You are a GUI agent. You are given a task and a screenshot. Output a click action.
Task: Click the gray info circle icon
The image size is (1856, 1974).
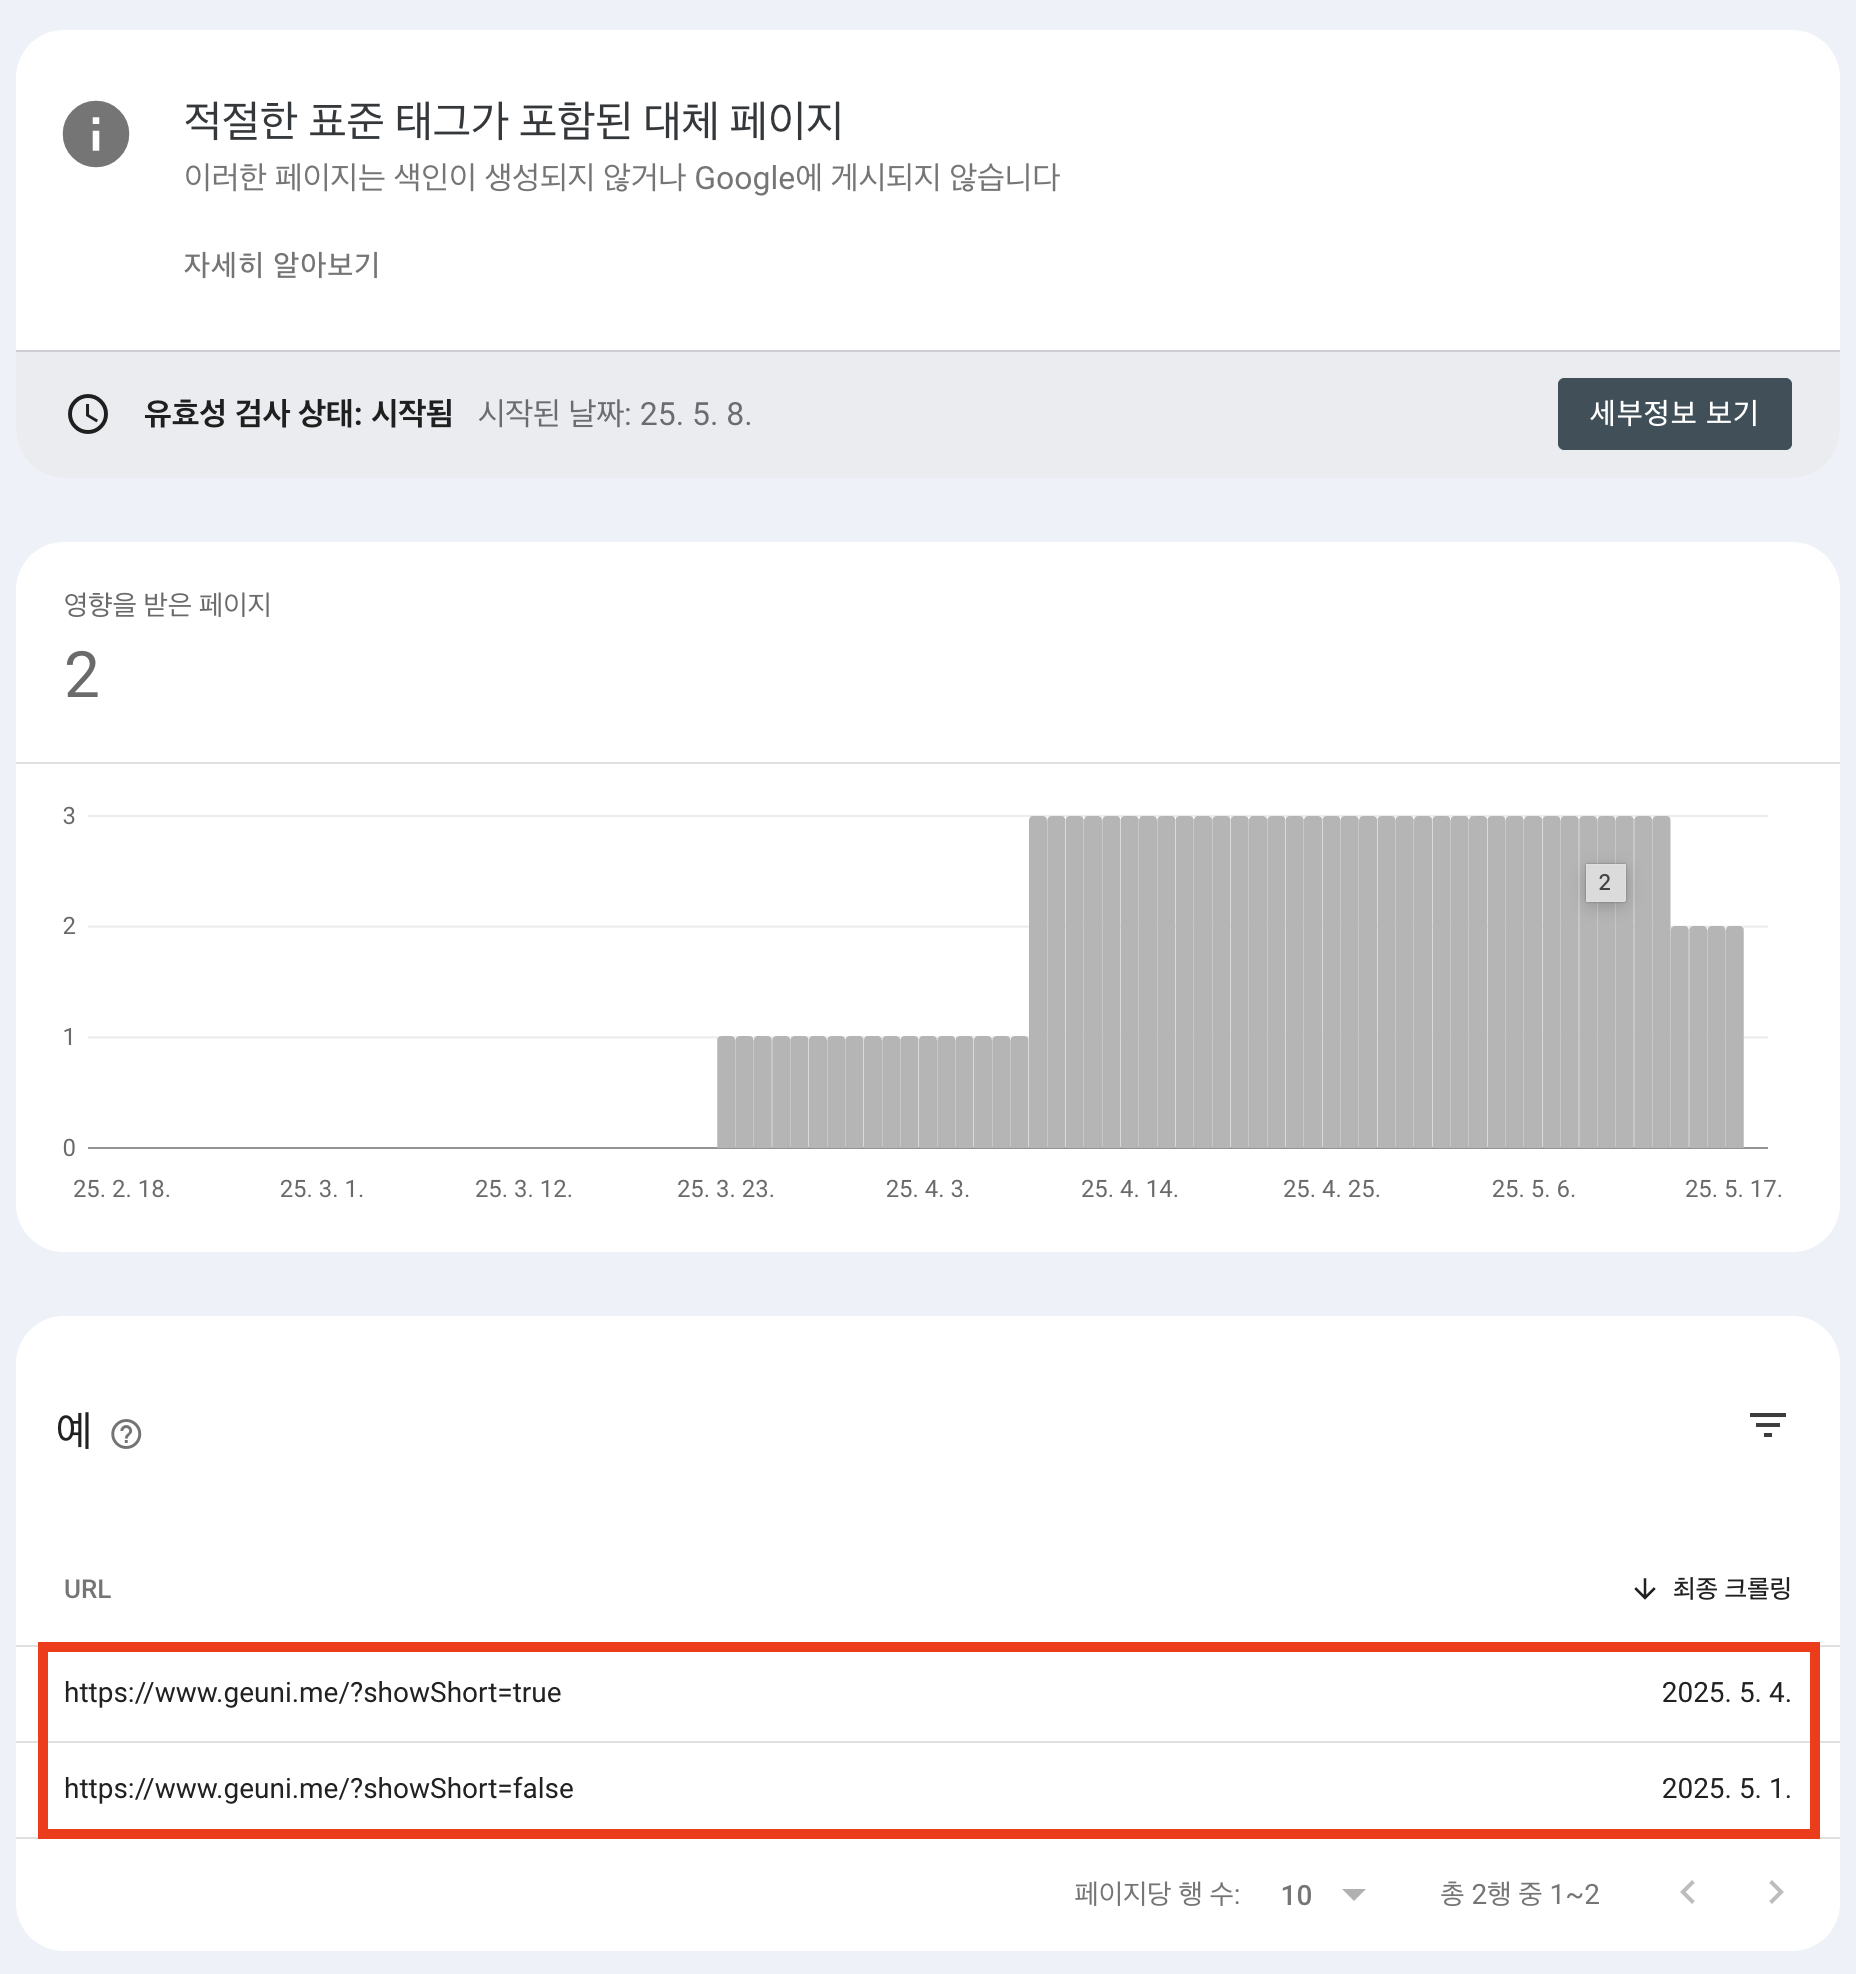[x=96, y=134]
